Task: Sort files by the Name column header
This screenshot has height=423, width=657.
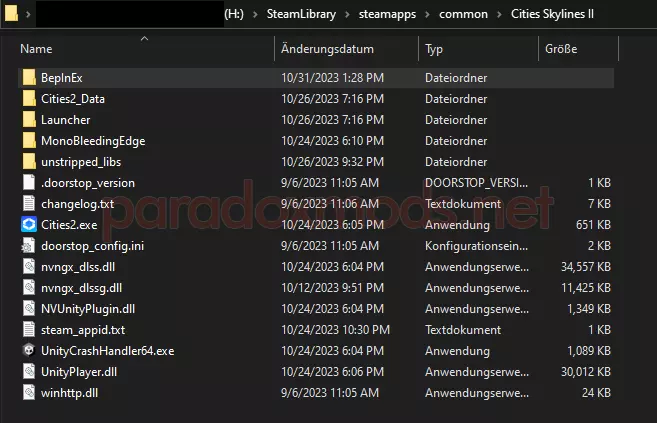Action: pos(36,49)
